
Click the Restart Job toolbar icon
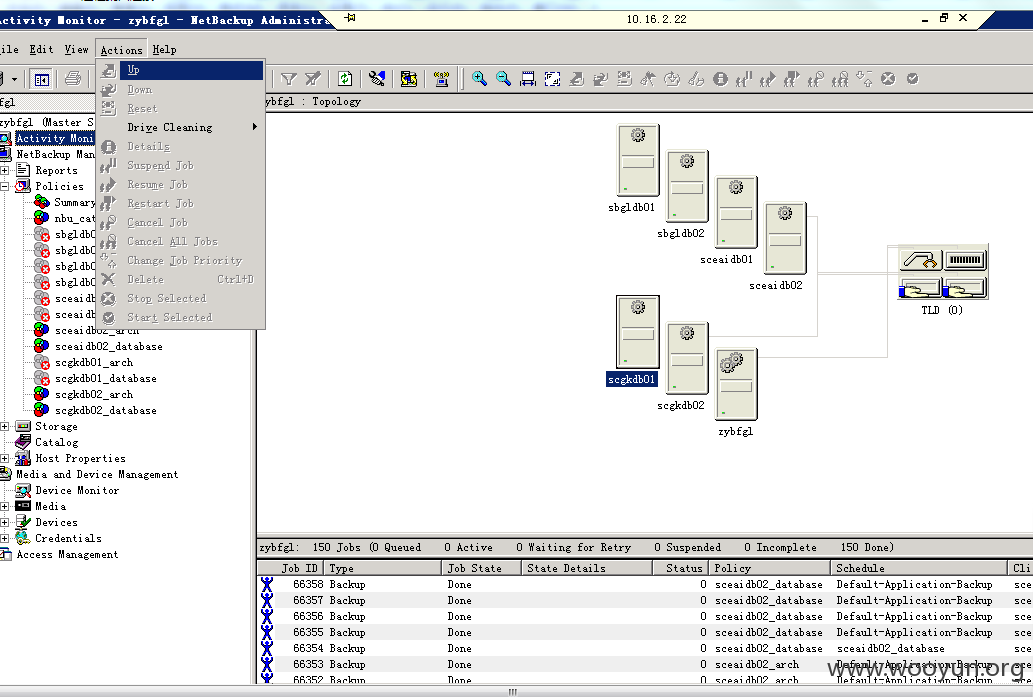point(791,79)
